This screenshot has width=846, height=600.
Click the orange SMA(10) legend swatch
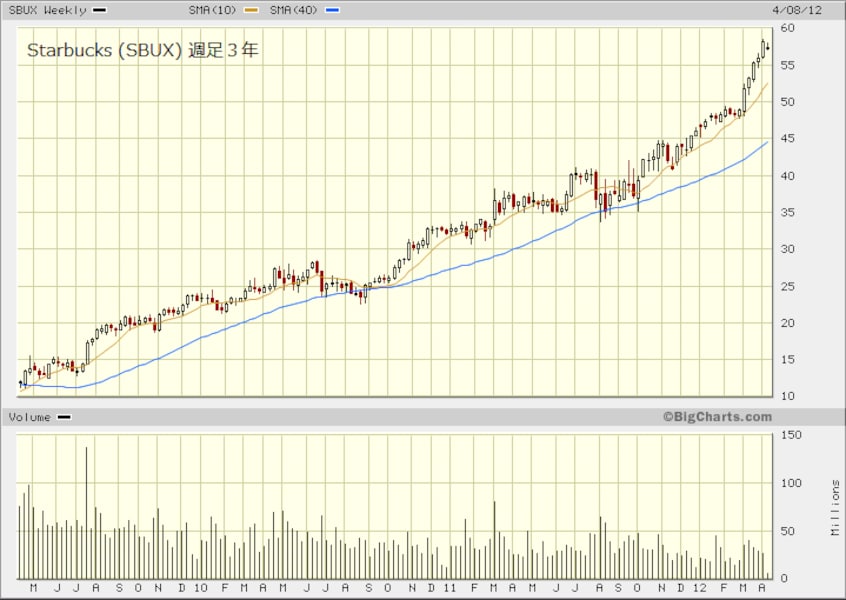[x=251, y=10]
